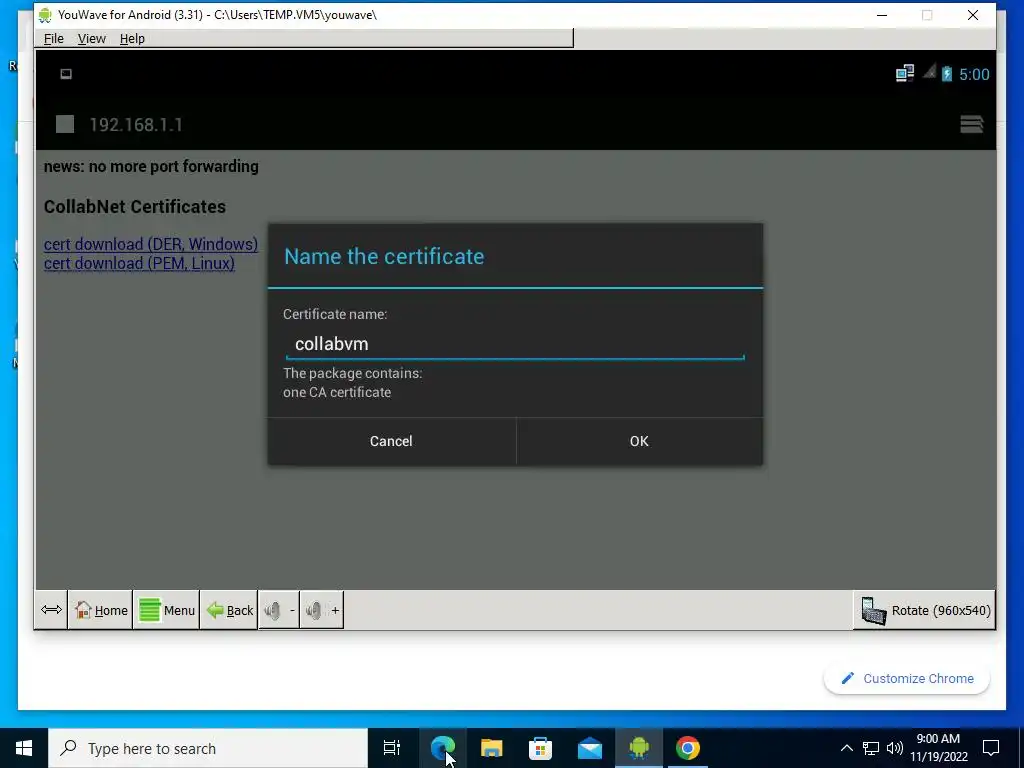
Task: Open the View menu
Action: 91,39
